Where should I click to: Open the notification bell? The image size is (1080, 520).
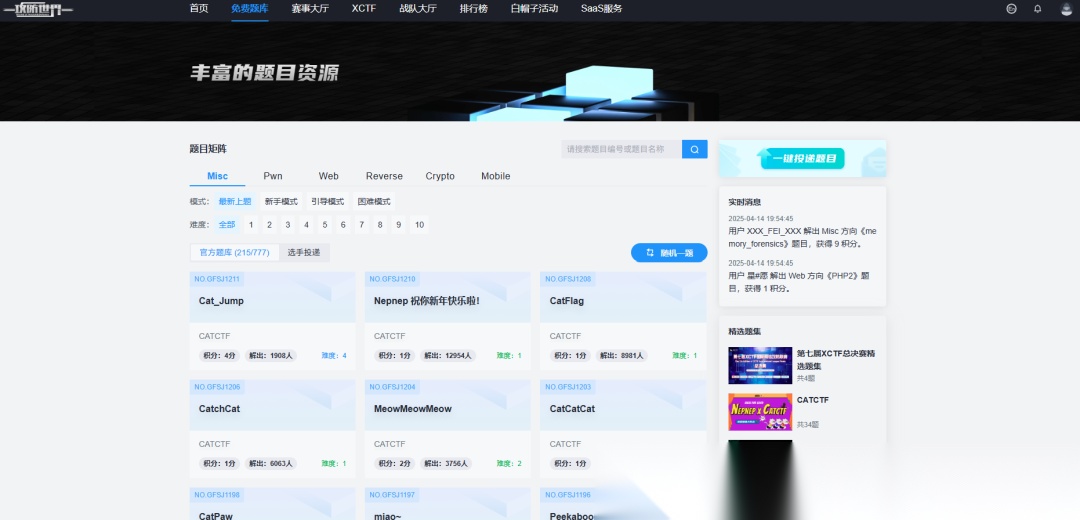click(1037, 9)
